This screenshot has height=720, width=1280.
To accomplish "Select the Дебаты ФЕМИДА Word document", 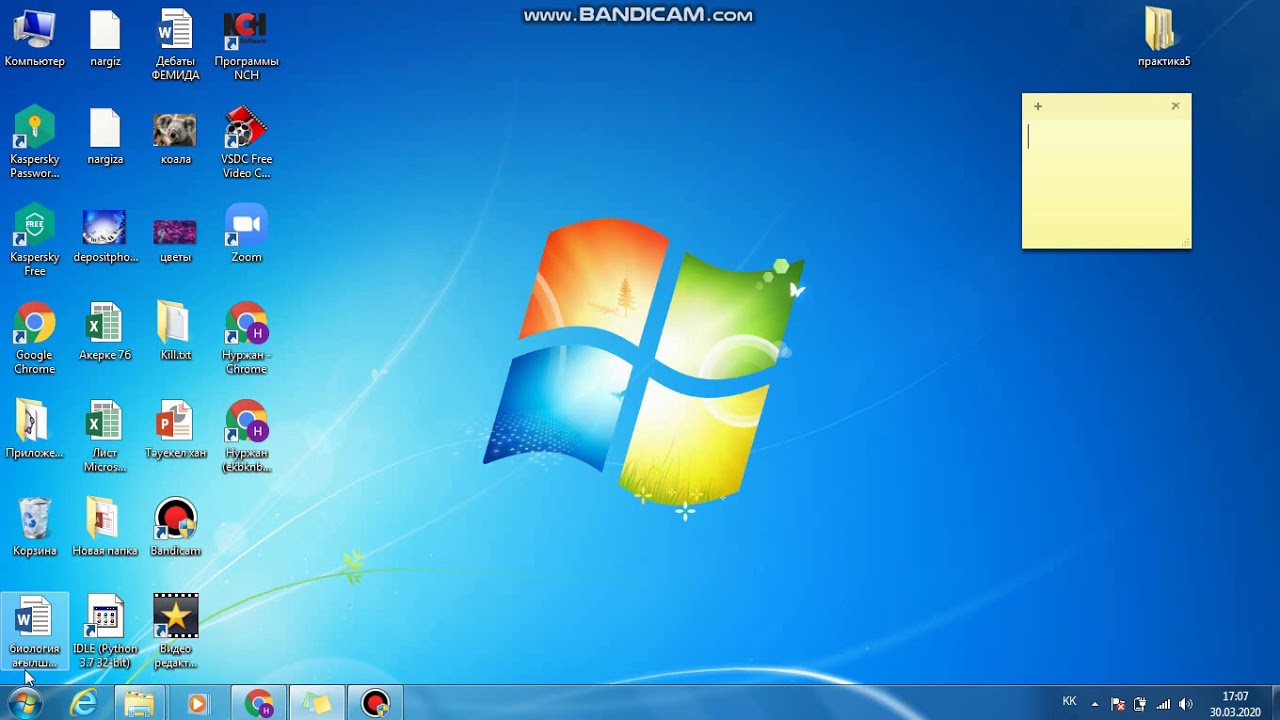I will [x=176, y=45].
